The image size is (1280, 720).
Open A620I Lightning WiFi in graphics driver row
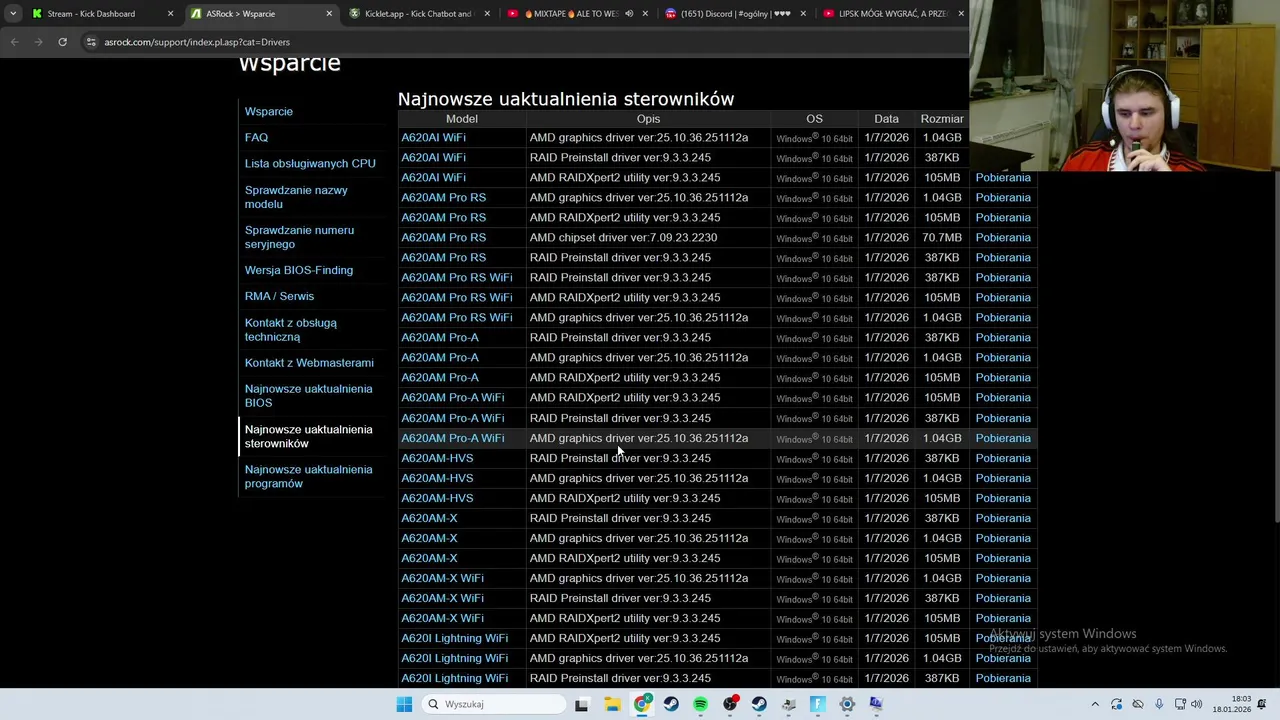pyautogui.click(x=454, y=658)
